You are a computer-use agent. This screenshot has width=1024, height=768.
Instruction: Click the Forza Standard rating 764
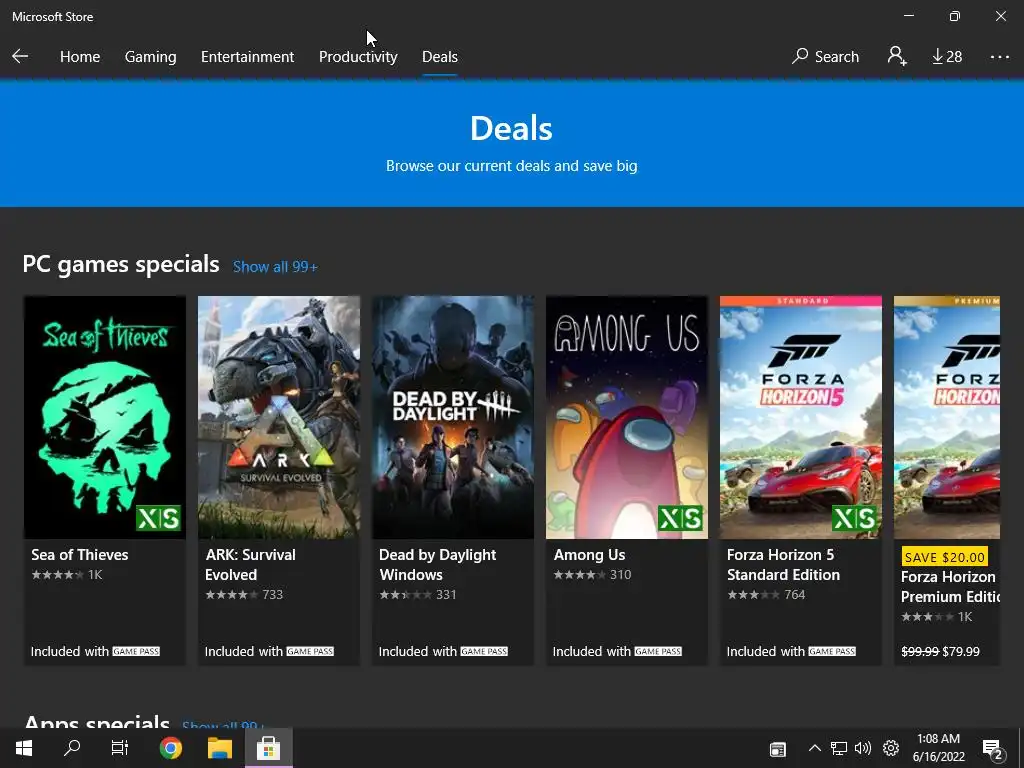coord(766,594)
